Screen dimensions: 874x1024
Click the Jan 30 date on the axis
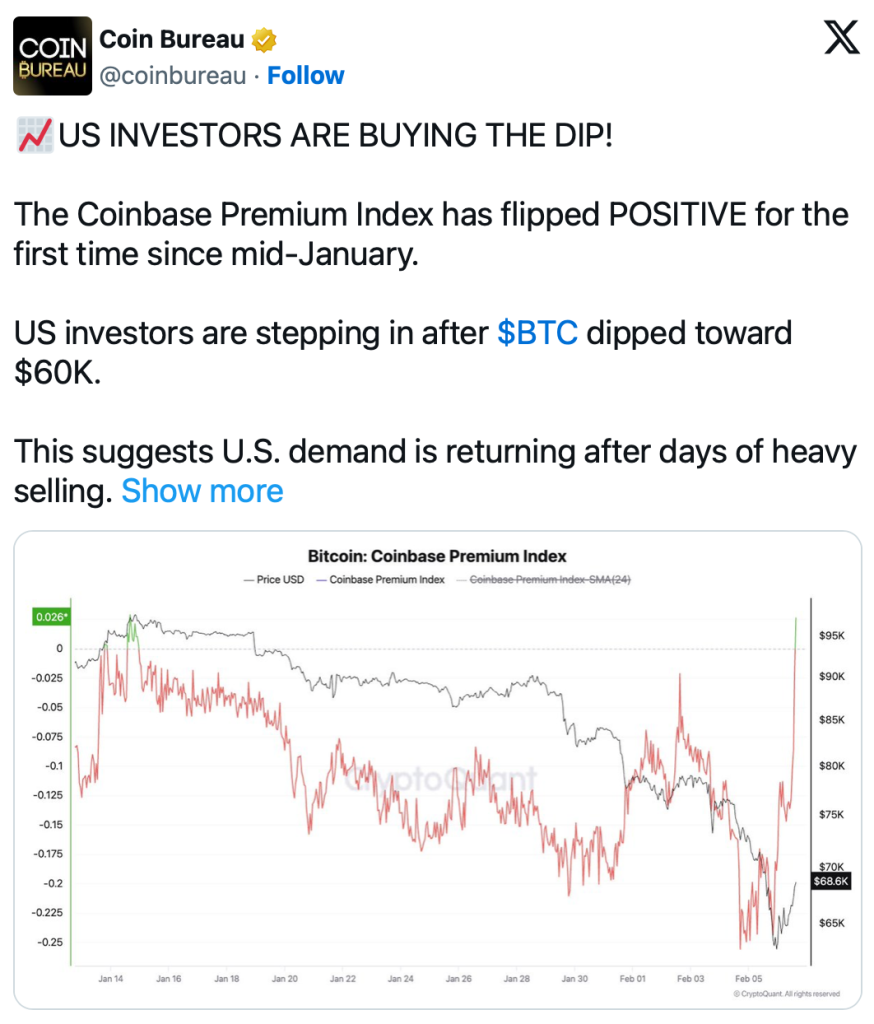coord(575,978)
